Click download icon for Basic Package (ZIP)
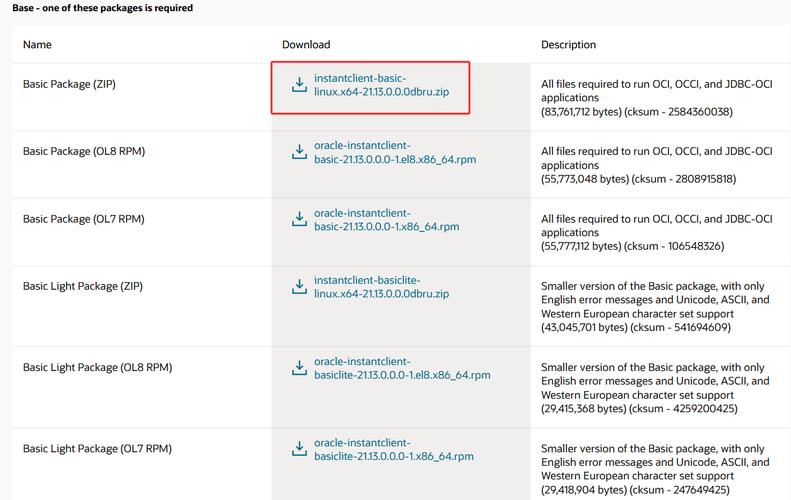The width and height of the screenshot is (791, 500). (x=299, y=85)
